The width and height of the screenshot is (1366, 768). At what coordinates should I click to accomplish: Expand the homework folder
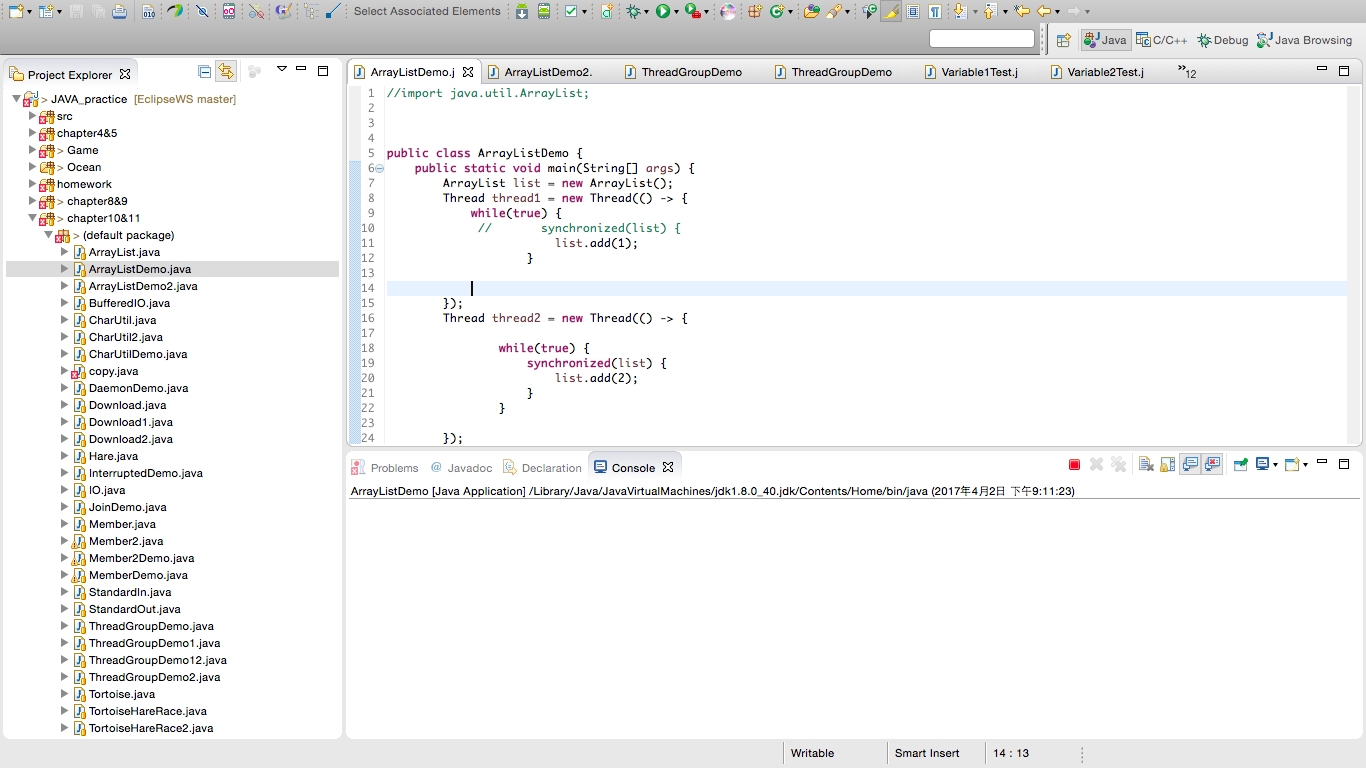(x=33, y=184)
